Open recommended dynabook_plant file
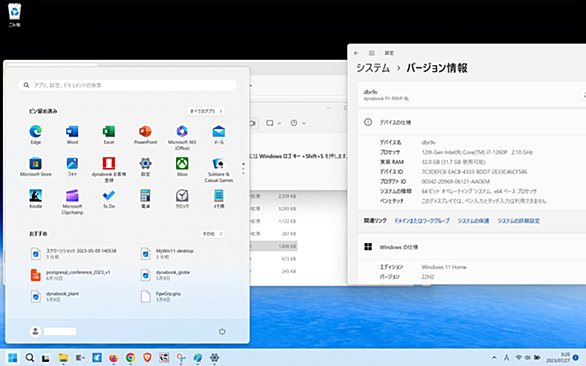 (55, 296)
